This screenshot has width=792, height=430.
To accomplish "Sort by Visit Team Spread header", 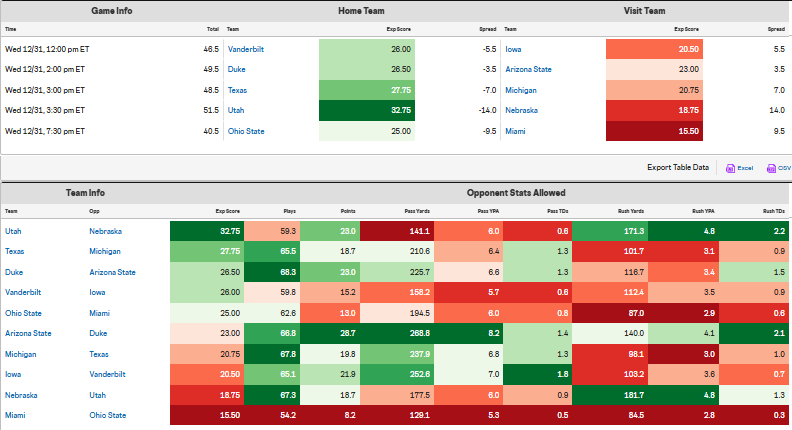I will tap(776, 29).
